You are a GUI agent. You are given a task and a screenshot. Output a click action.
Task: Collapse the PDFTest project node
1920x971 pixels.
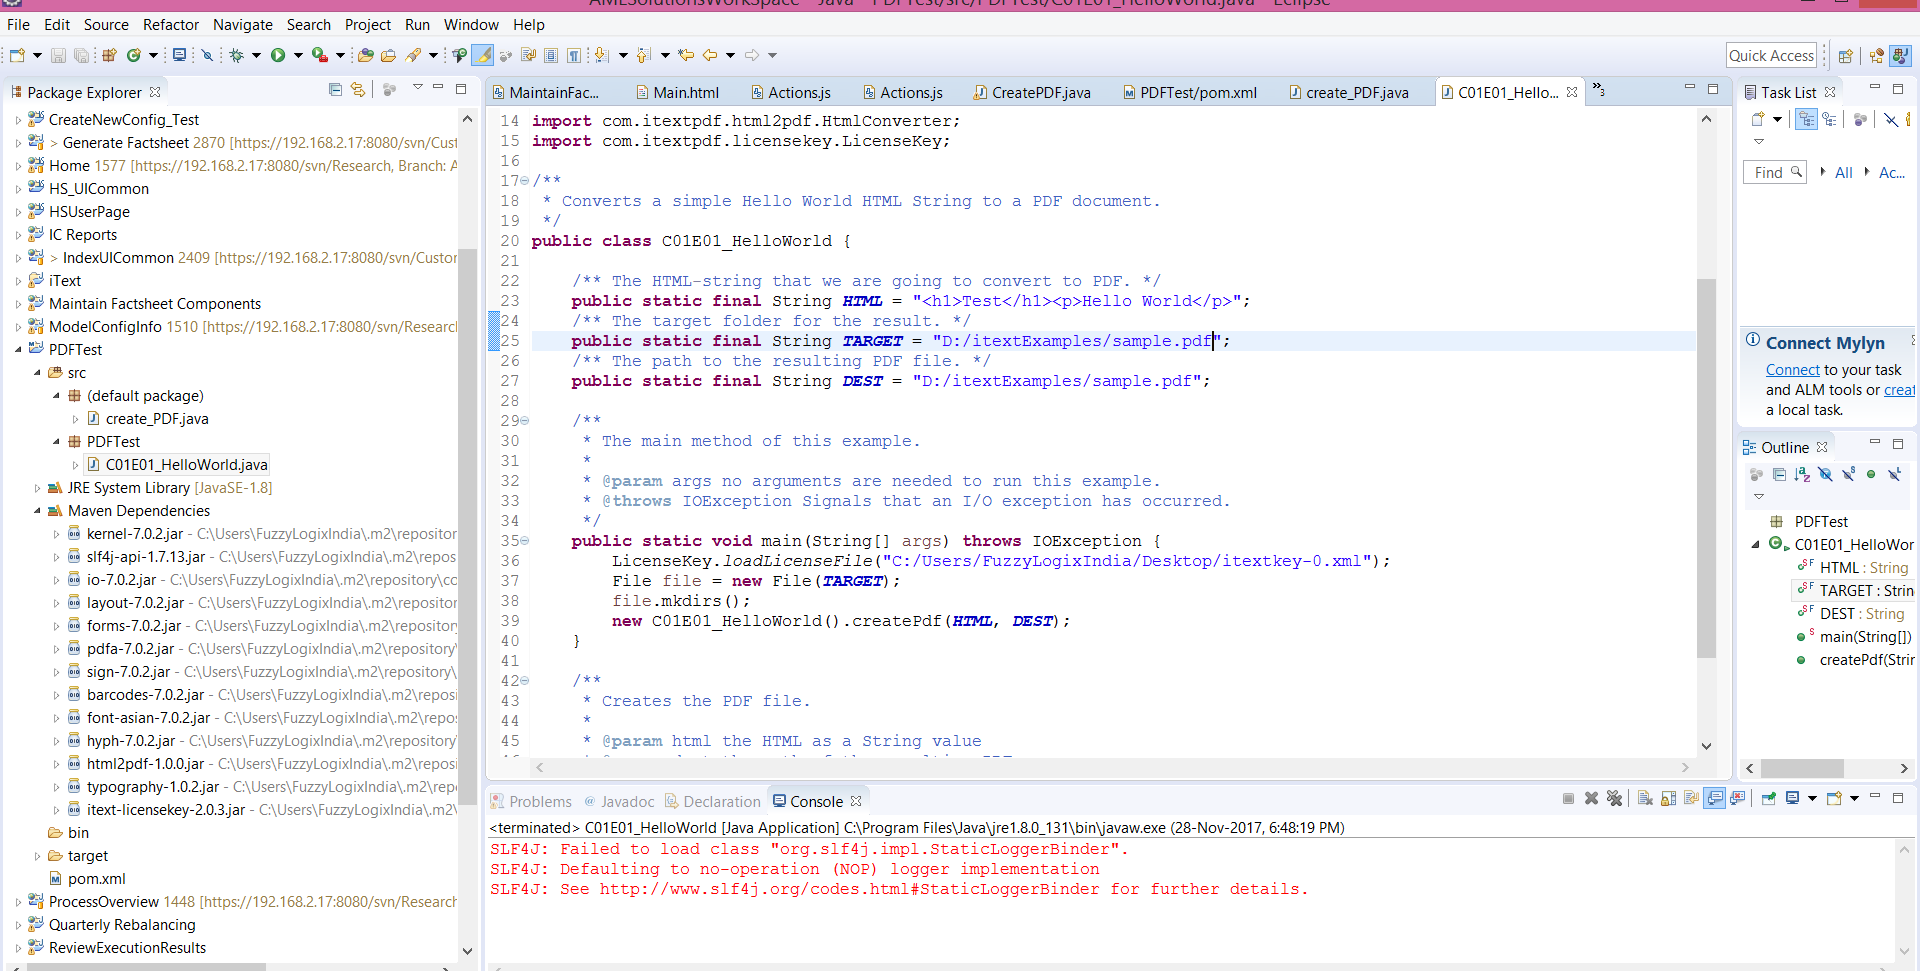pyautogui.click(x=18, y=350)
